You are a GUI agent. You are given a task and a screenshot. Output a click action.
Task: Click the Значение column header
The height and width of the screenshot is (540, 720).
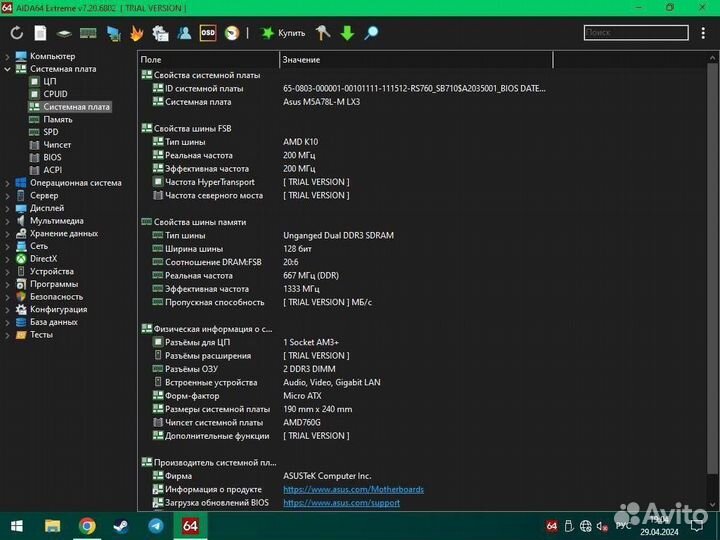[x=416, y=60]
